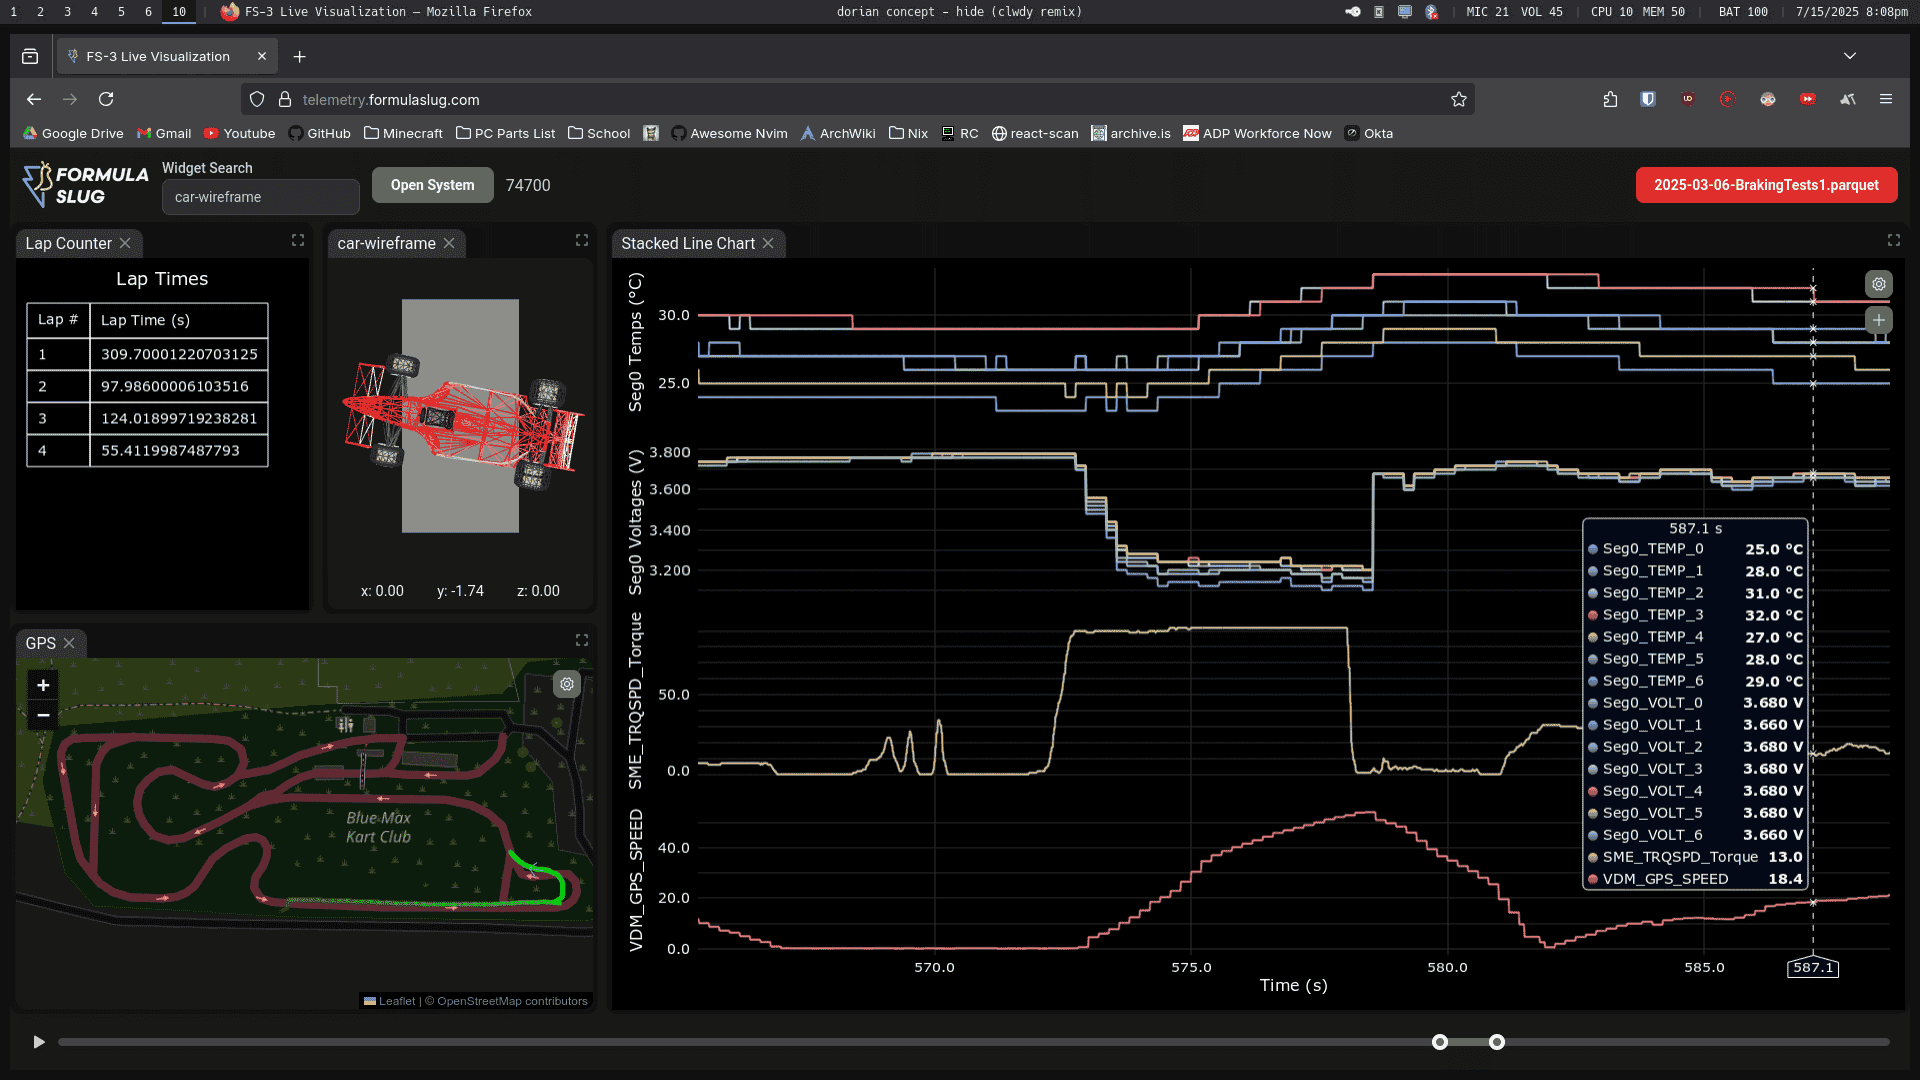Expand the GPS panel to fullscreen
This screenshot has height=1080, width=1920.
582,640
